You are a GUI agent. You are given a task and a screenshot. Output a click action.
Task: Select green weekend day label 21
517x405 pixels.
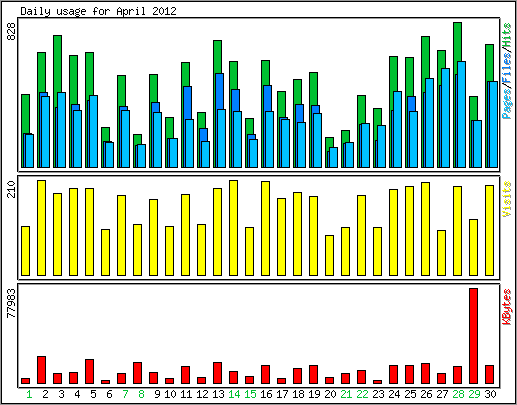point(346,395)
